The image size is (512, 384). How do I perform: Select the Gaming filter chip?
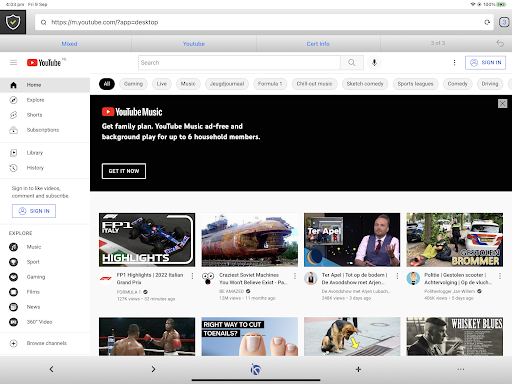133,84
